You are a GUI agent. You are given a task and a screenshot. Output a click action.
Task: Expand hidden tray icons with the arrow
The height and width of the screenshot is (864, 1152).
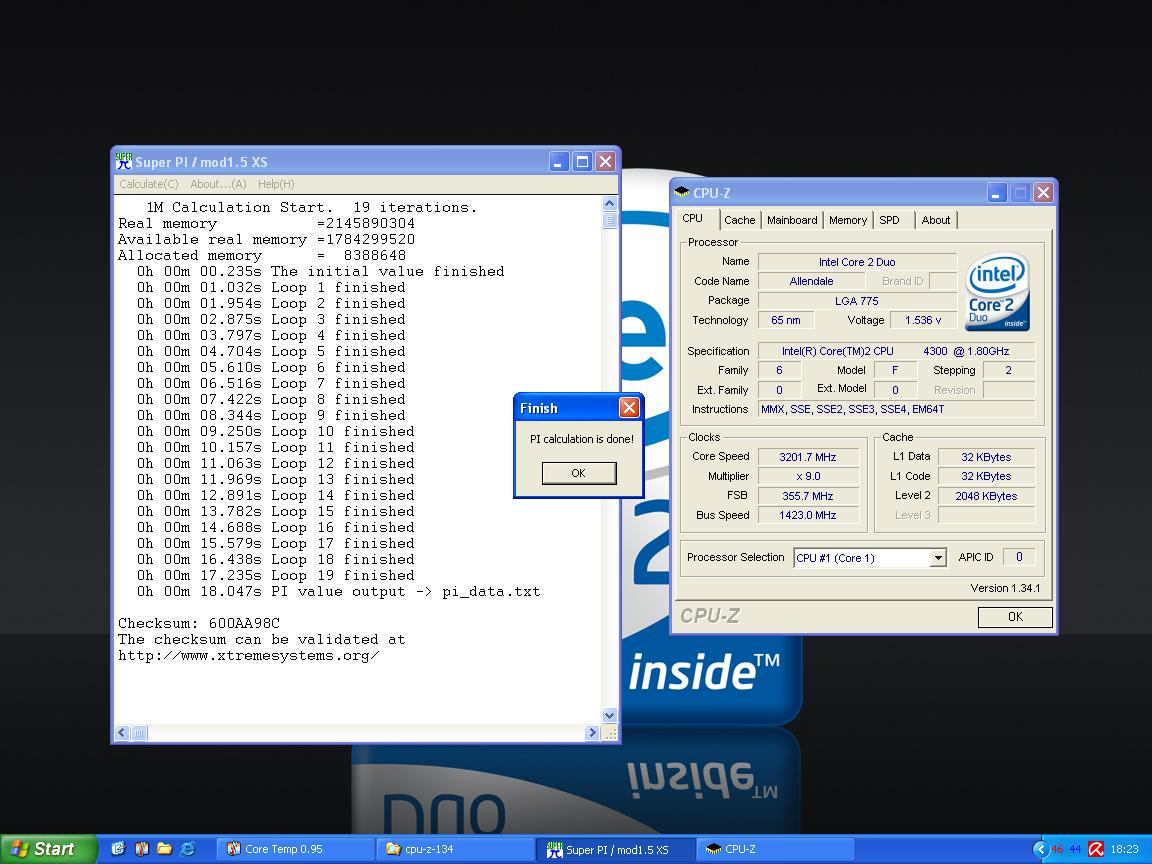pos(1040,849)
